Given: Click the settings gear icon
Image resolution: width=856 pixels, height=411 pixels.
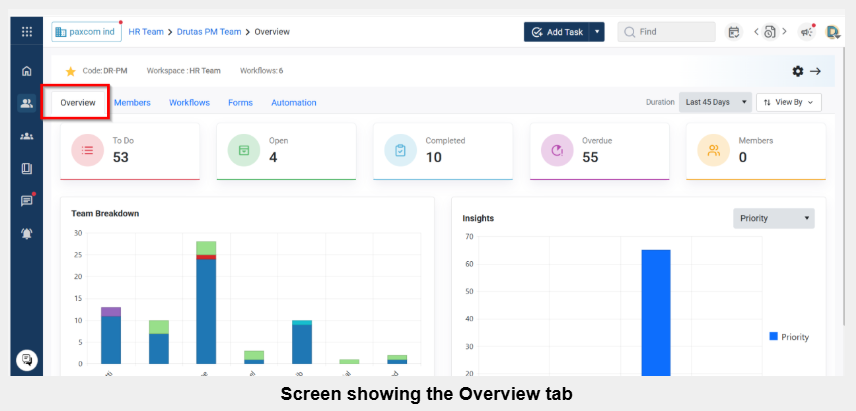Looking at the screenshot, I should pyautogui.click(x=797, y=71).
